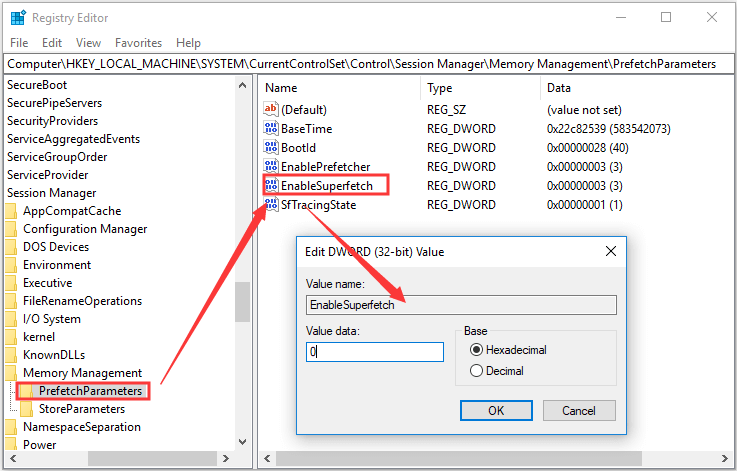Screen dimensions: 737x471
Task: Cancel the Edit DWORD dialog
Action: coord(578,410)
